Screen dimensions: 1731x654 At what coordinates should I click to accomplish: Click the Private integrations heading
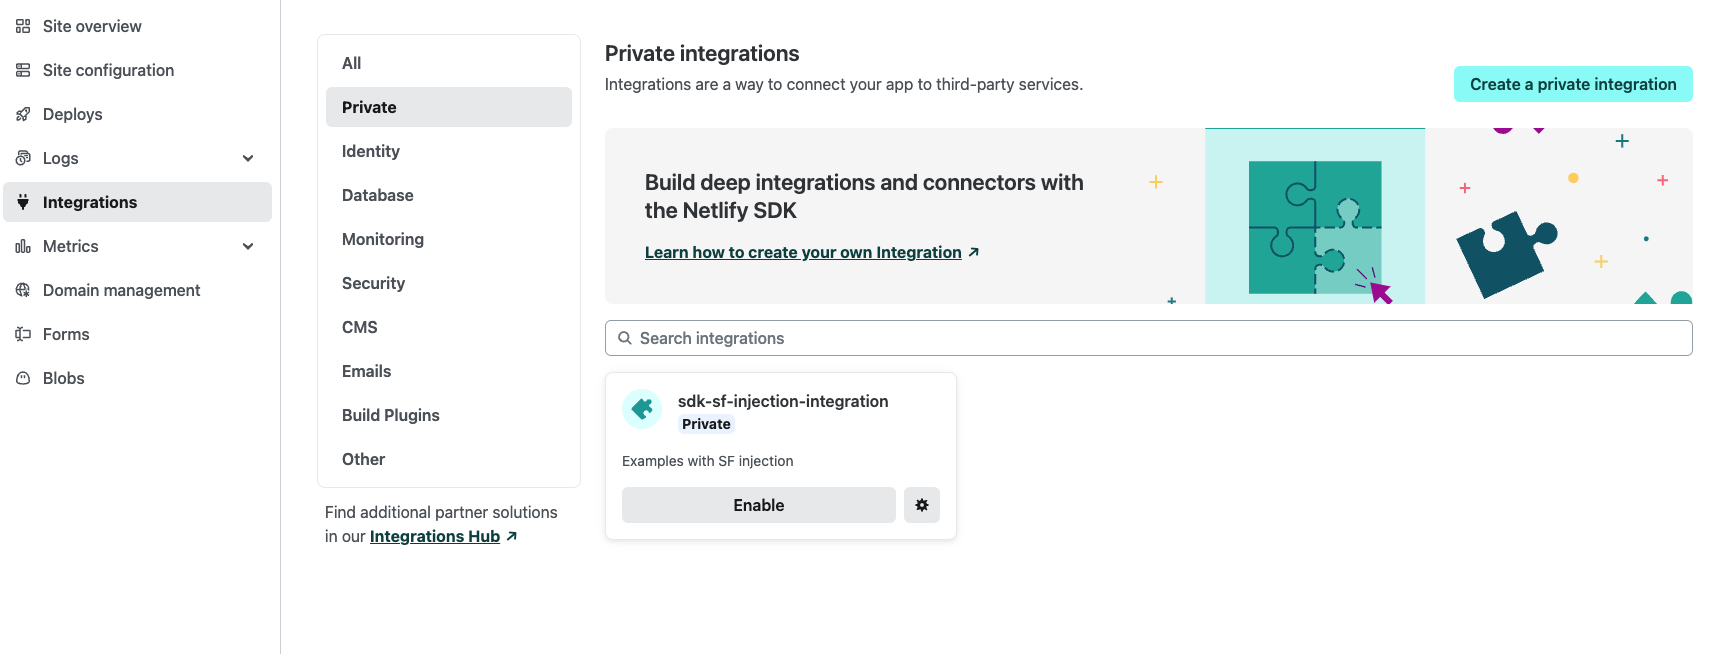(x=702, y=53)
